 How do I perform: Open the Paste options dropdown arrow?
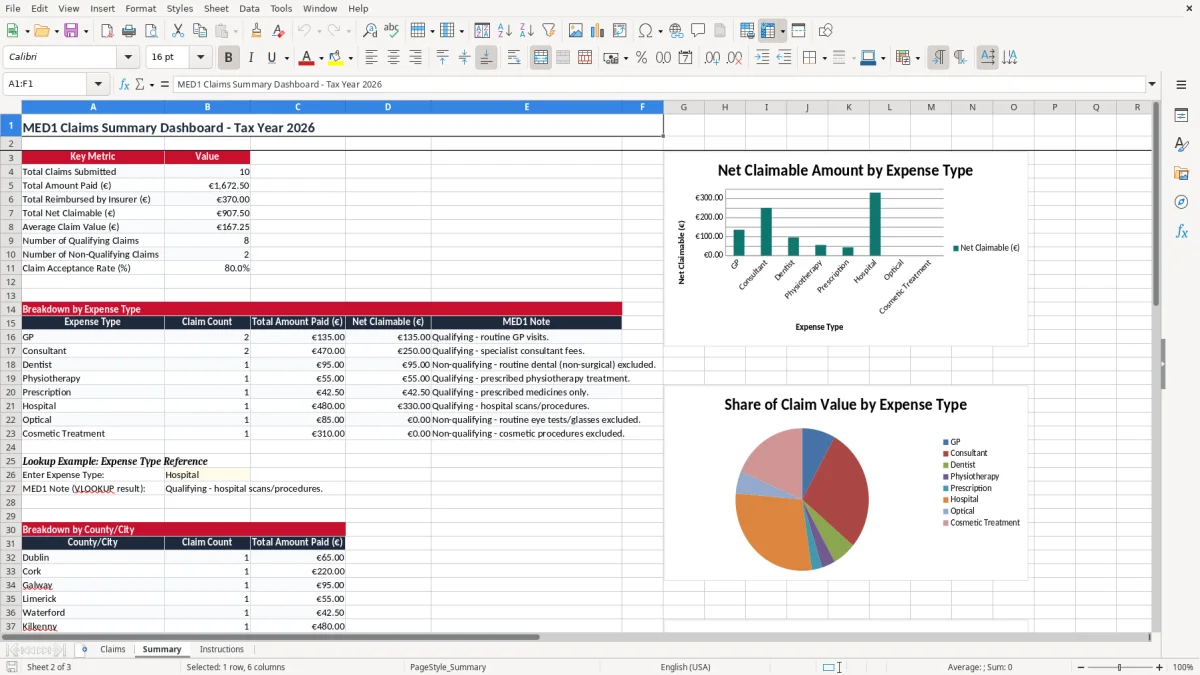click(x=235, y=31)
